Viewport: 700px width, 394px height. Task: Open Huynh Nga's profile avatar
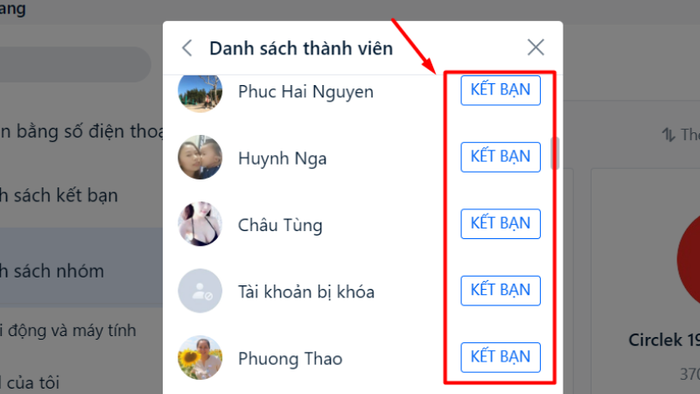coord(200,158)
